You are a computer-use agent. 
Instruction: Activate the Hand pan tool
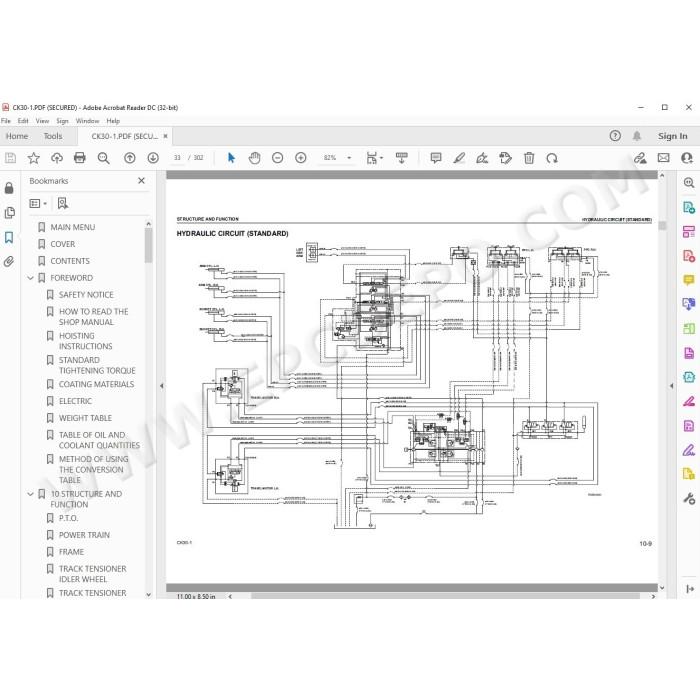[x=254, y=158]
